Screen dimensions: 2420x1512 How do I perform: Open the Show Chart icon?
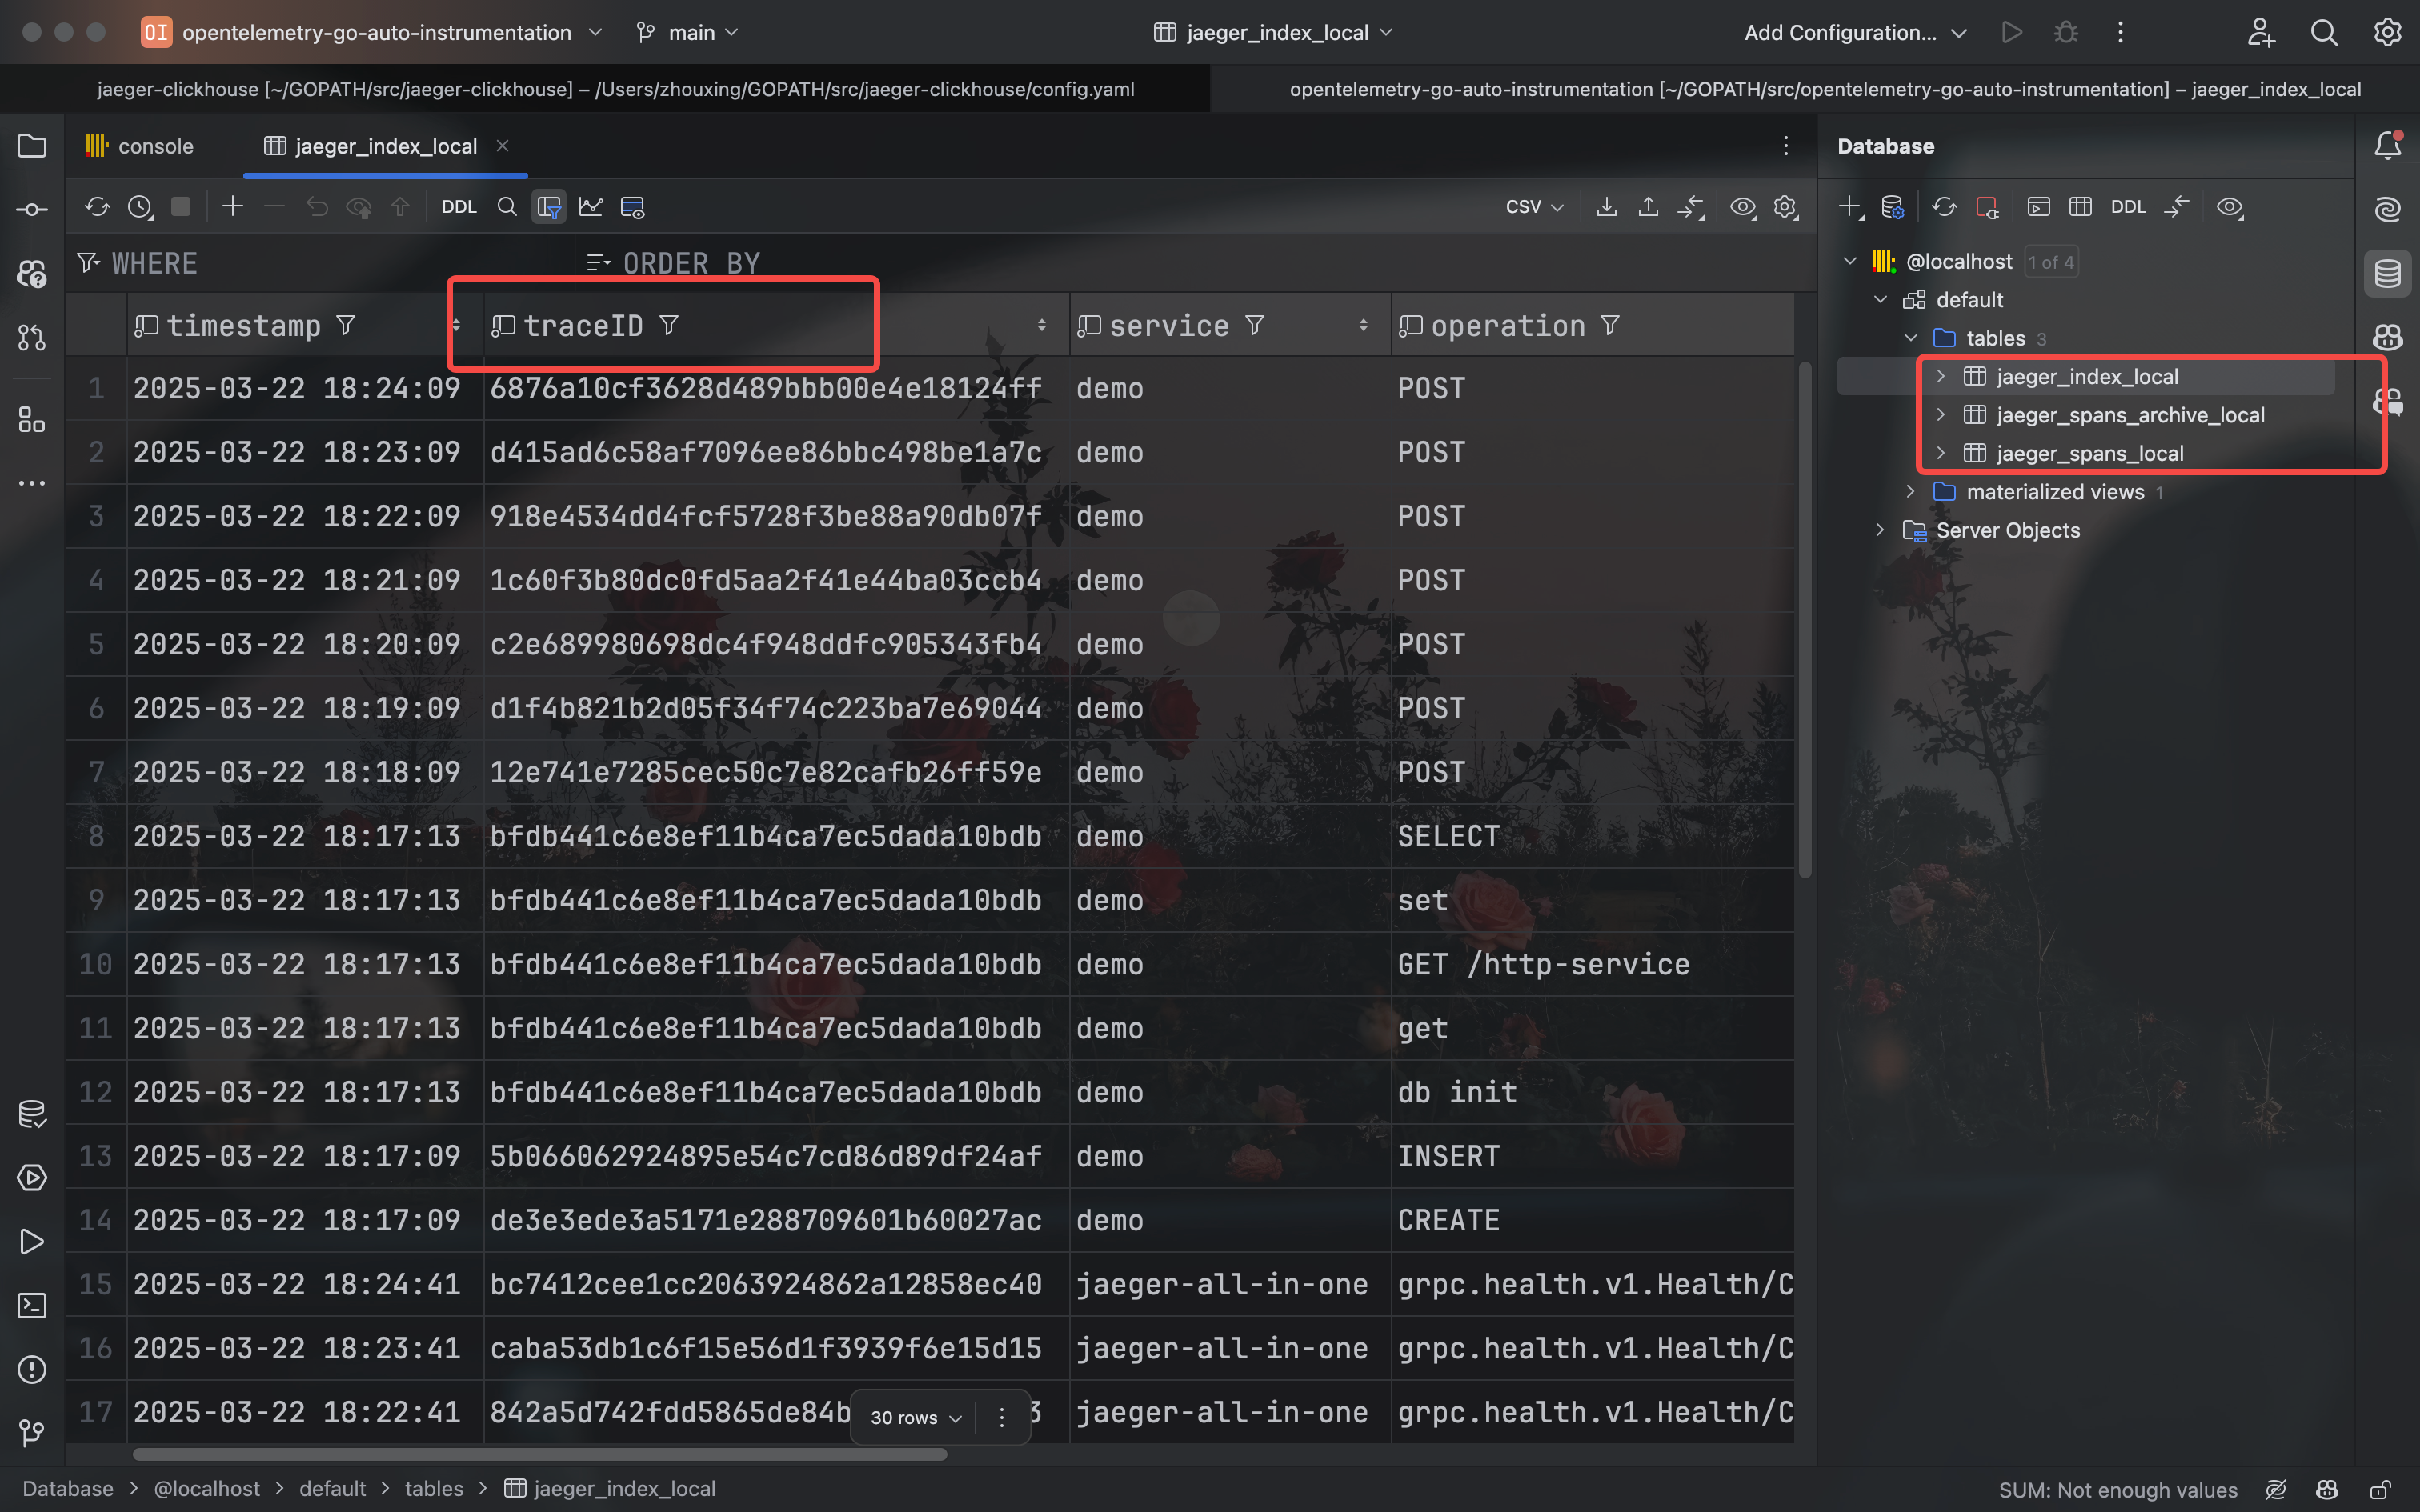click(591, 206)
